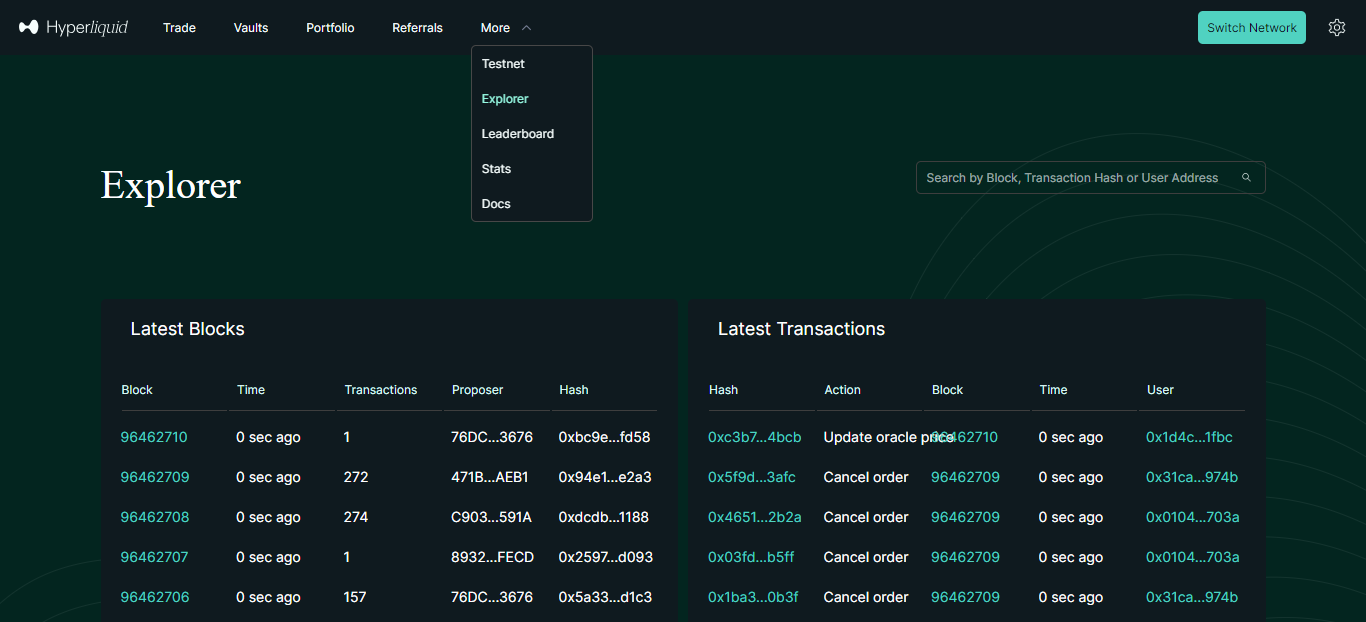Viewport: 1366px width, 622px height.
Task: Click the Action column header
Action: (842, 390)
